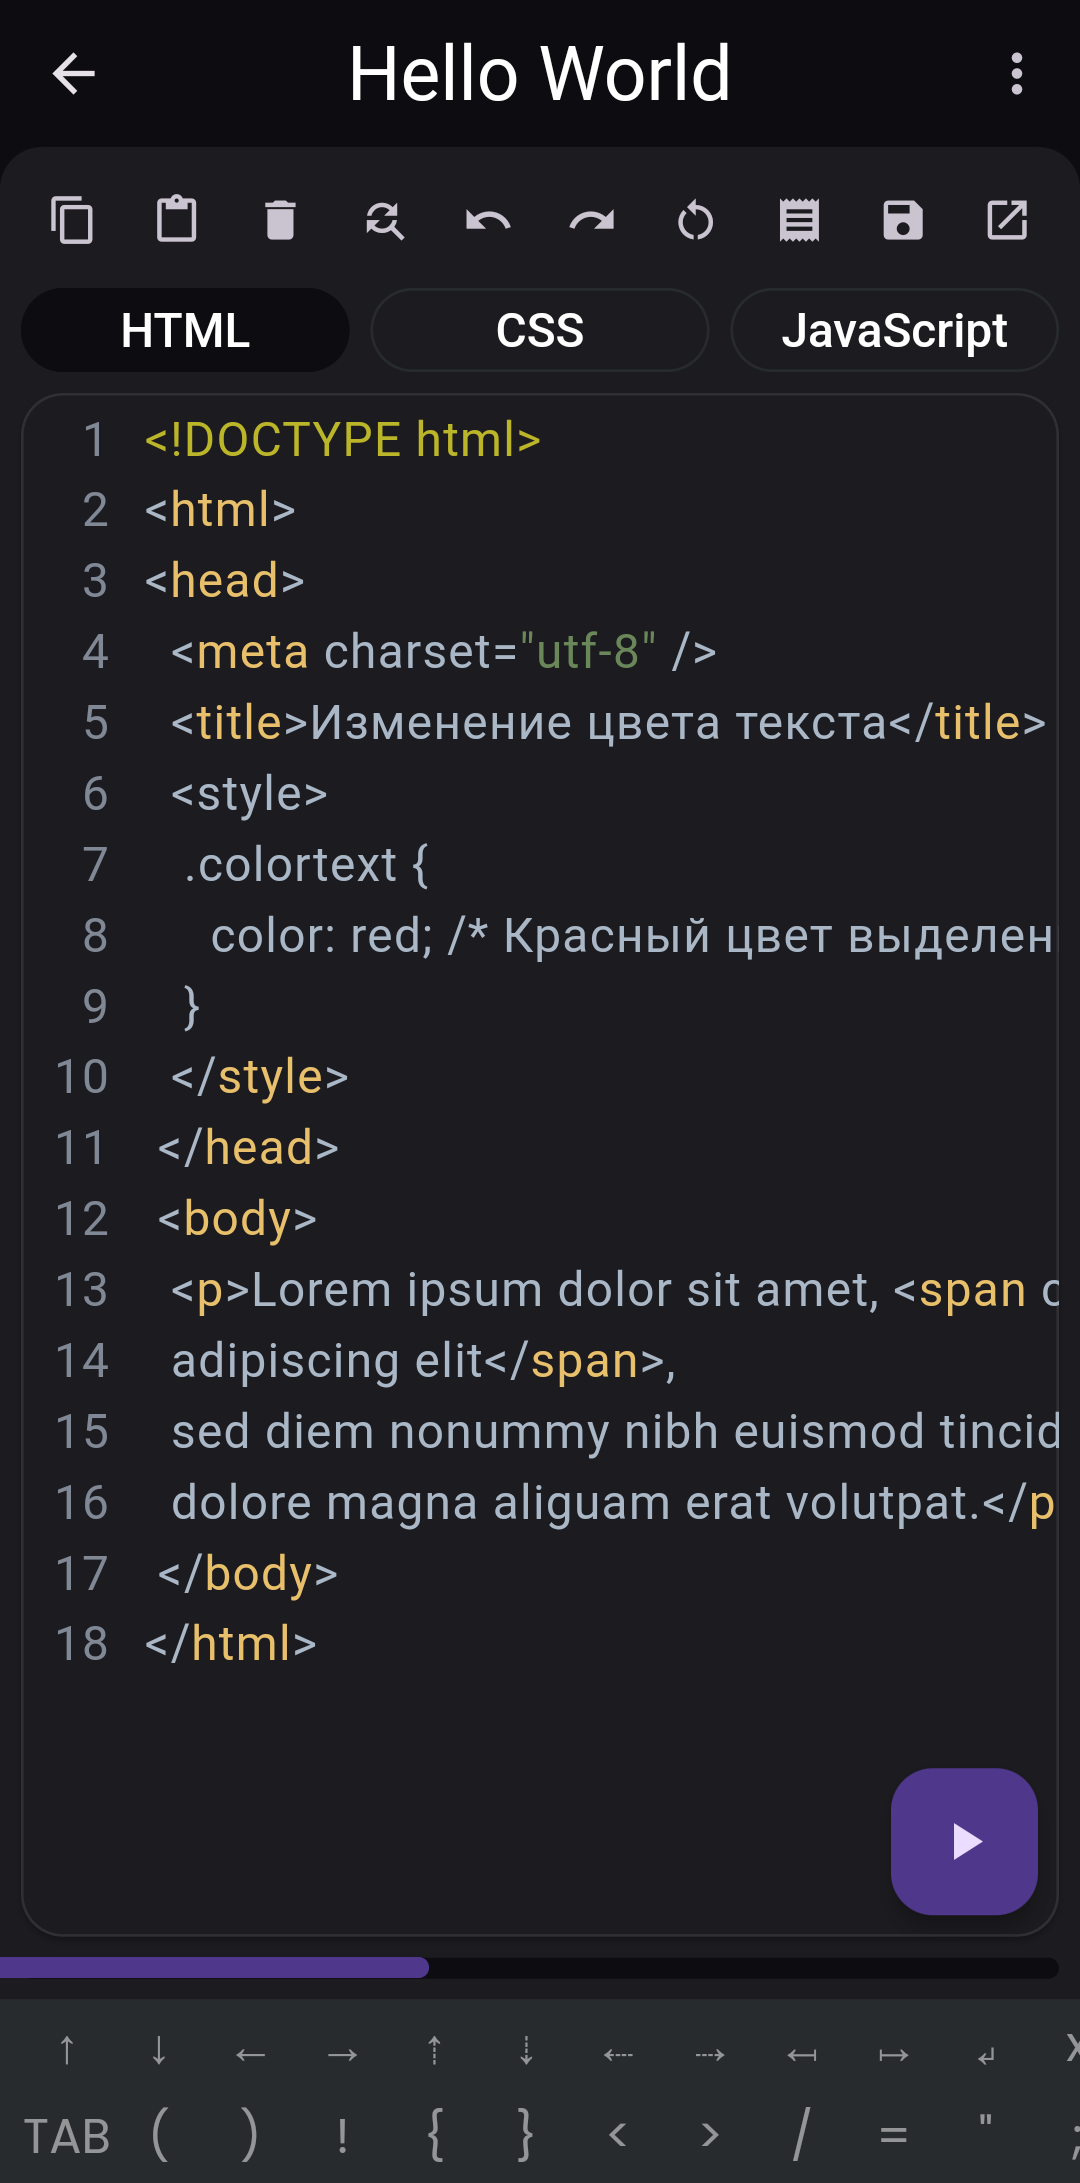The height and width of the screenshot is (2183, 1080).
Task: Select the HTML tab
Action: [x=185, y=331]
